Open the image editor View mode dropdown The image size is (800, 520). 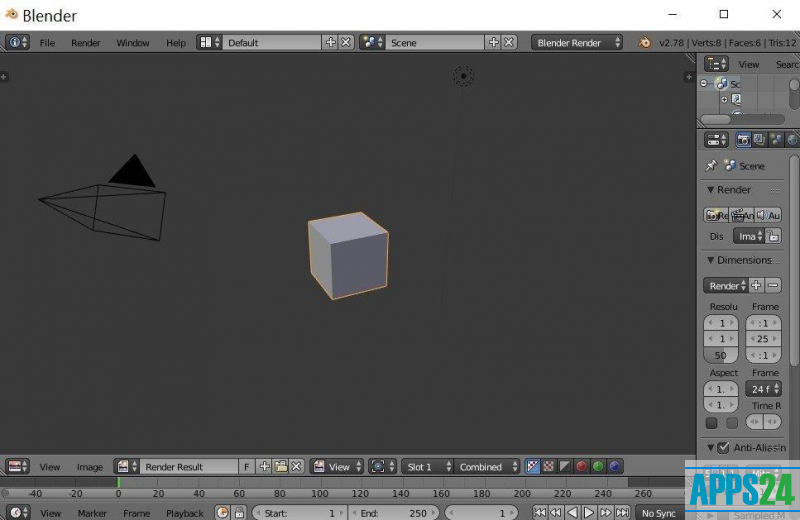[337, 466]
